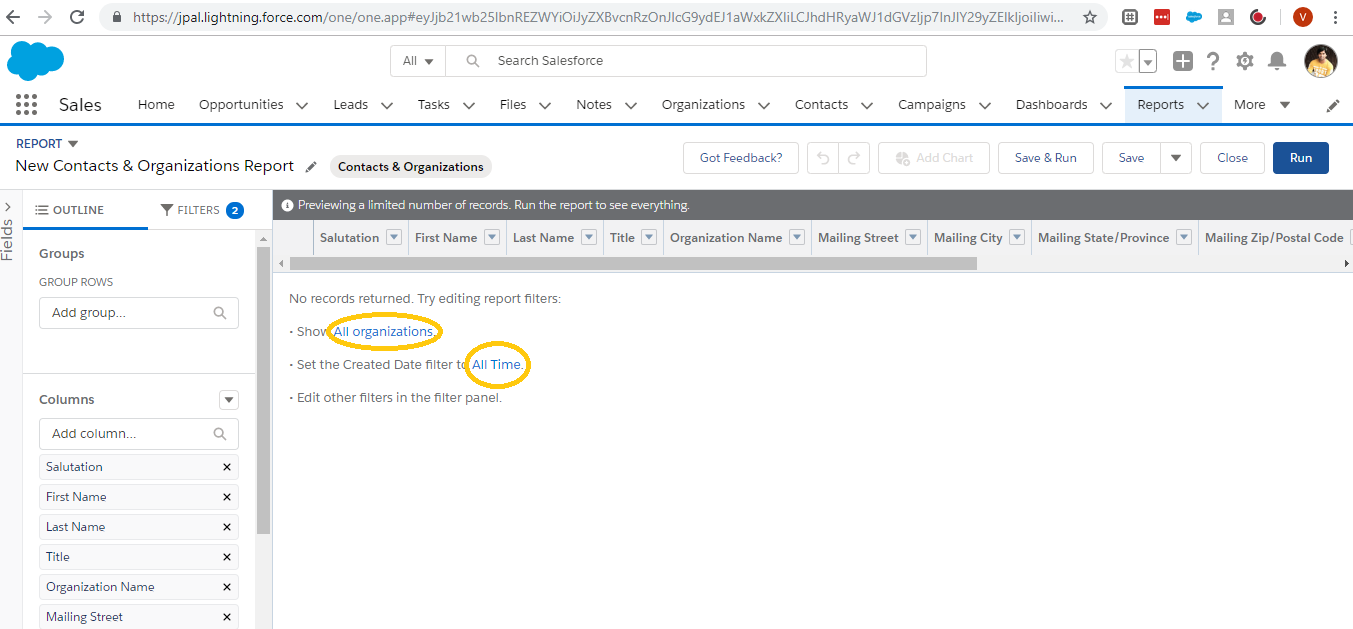Remove the Title column

point(227,557)
